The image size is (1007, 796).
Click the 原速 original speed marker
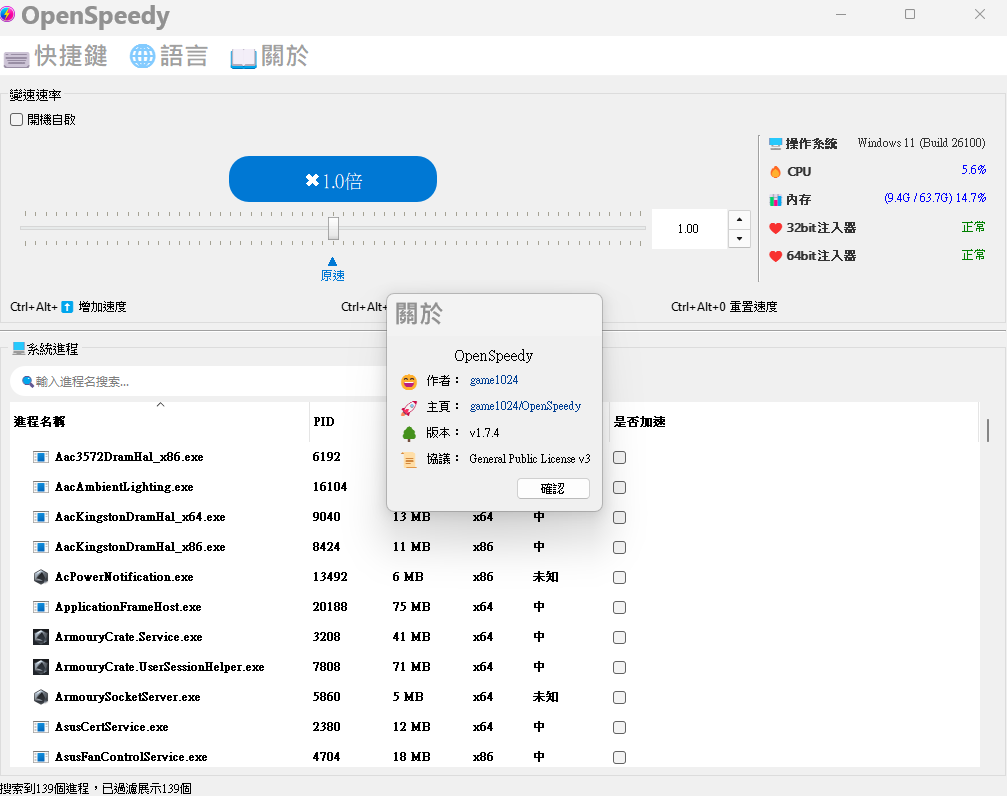coord(333,270)
